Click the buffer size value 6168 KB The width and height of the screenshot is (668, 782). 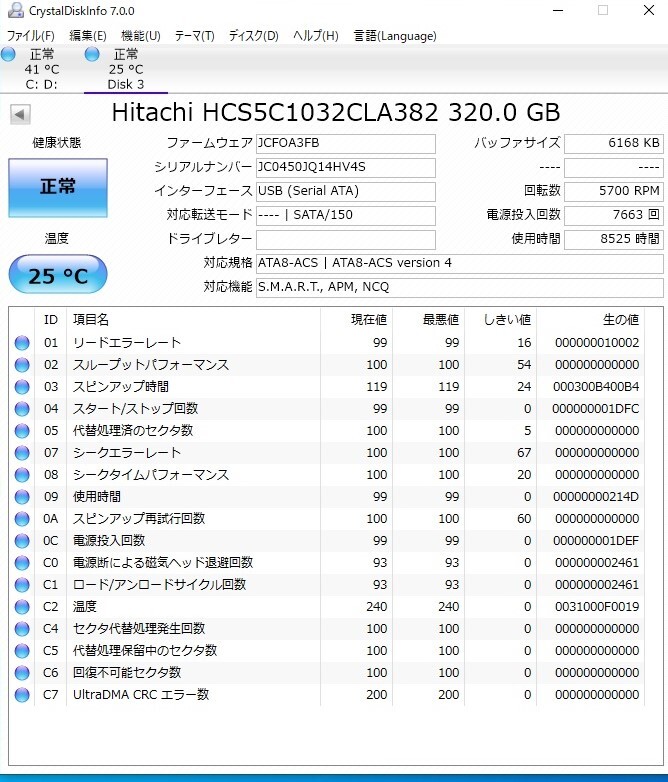pyautogui.click(x=614, y=144)
